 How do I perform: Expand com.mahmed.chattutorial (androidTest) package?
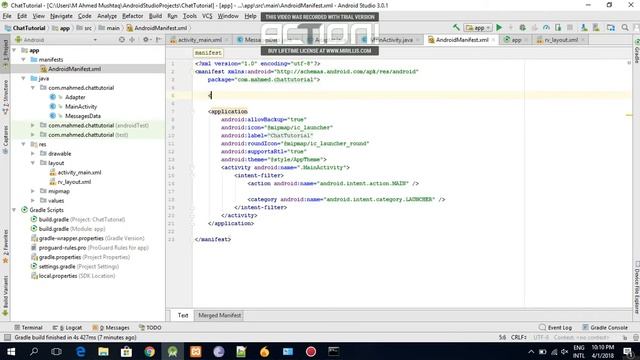(x=33, y=125)
